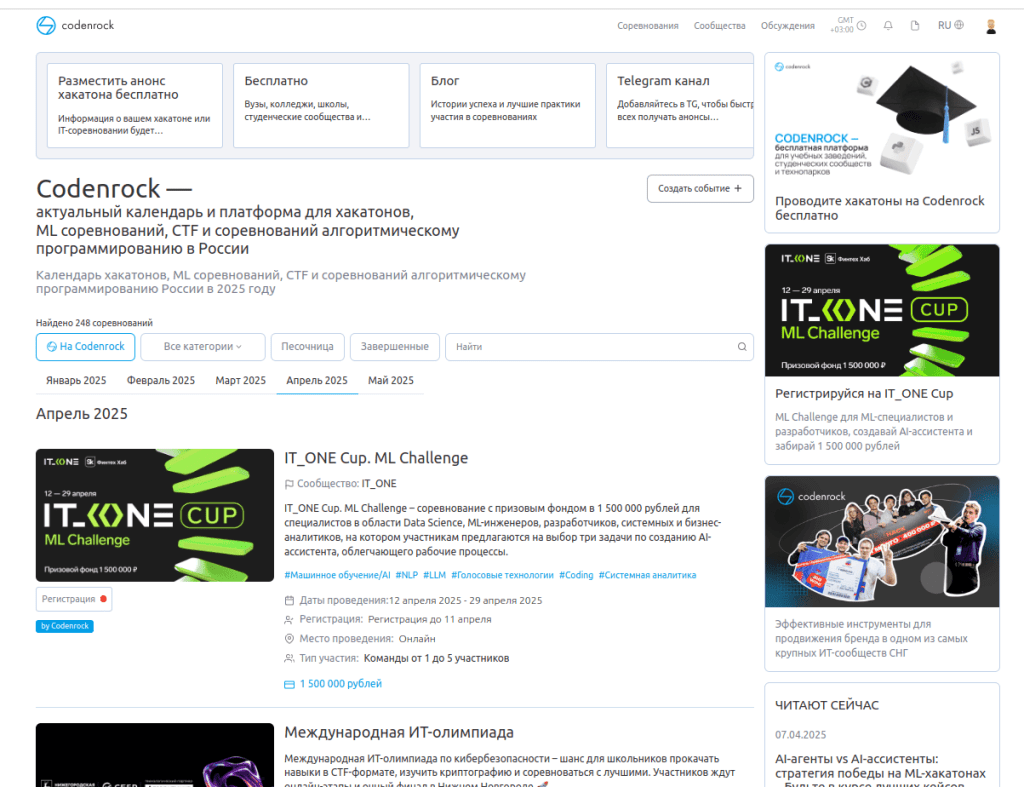
Task: Click the calendar icon beside Даты проведения
Action: click(x=289, y=600)
